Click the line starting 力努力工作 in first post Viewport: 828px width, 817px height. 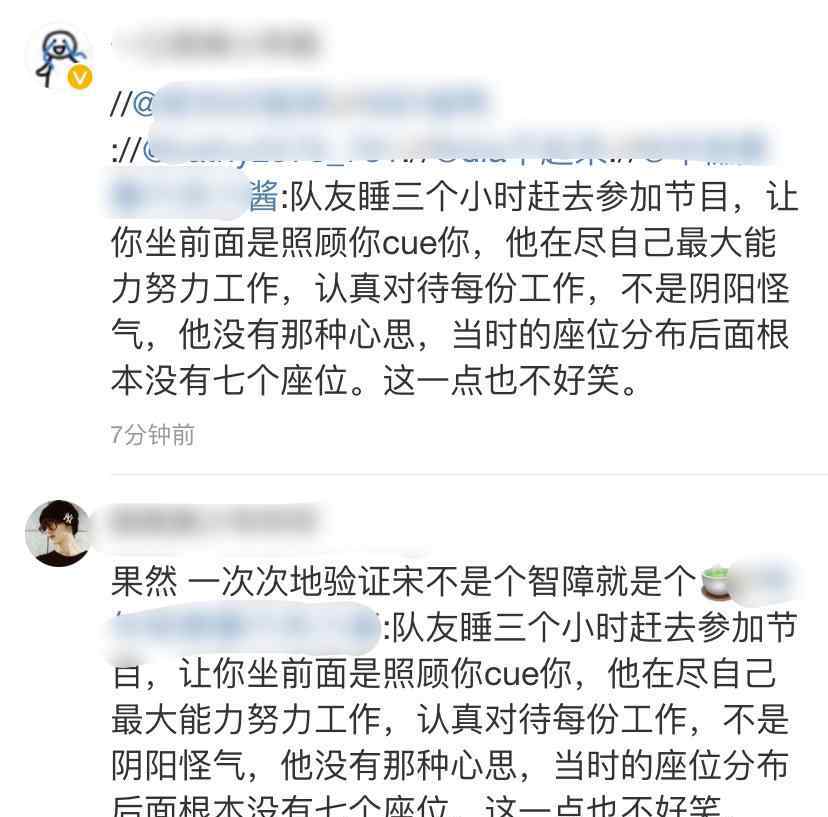coord(450,288)
